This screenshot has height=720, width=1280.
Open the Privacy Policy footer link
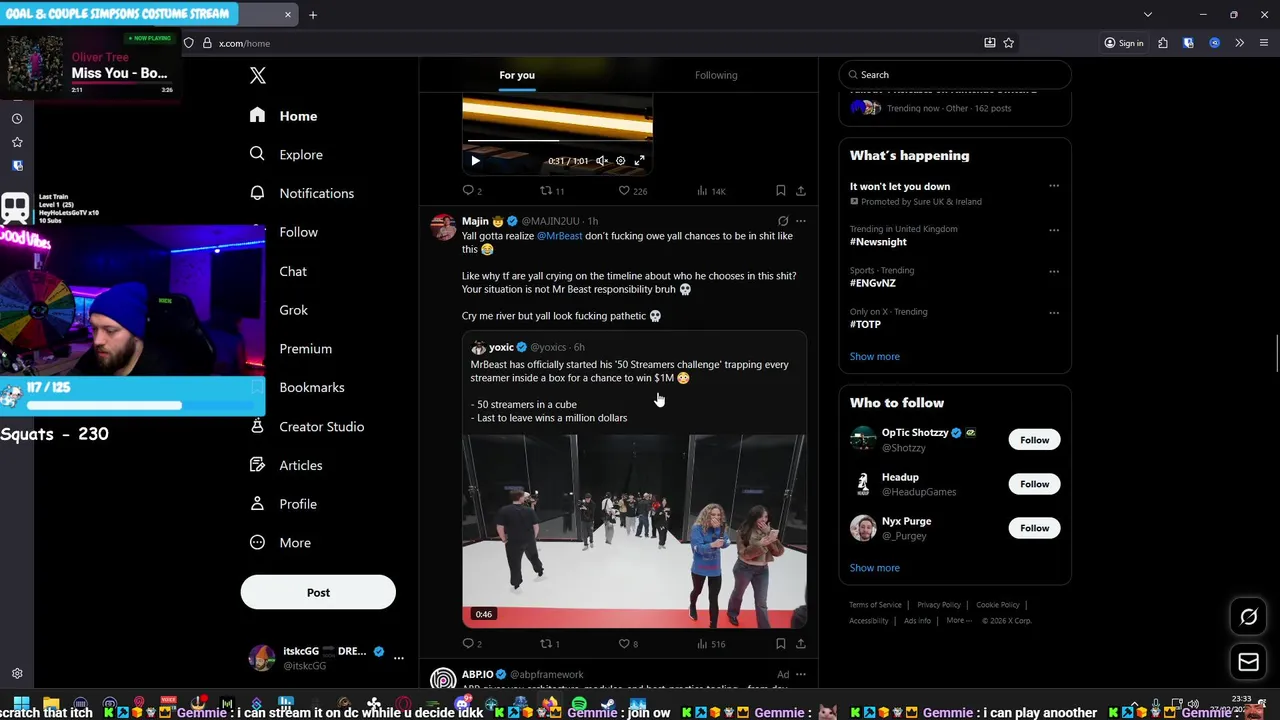(x=939, y=605)
